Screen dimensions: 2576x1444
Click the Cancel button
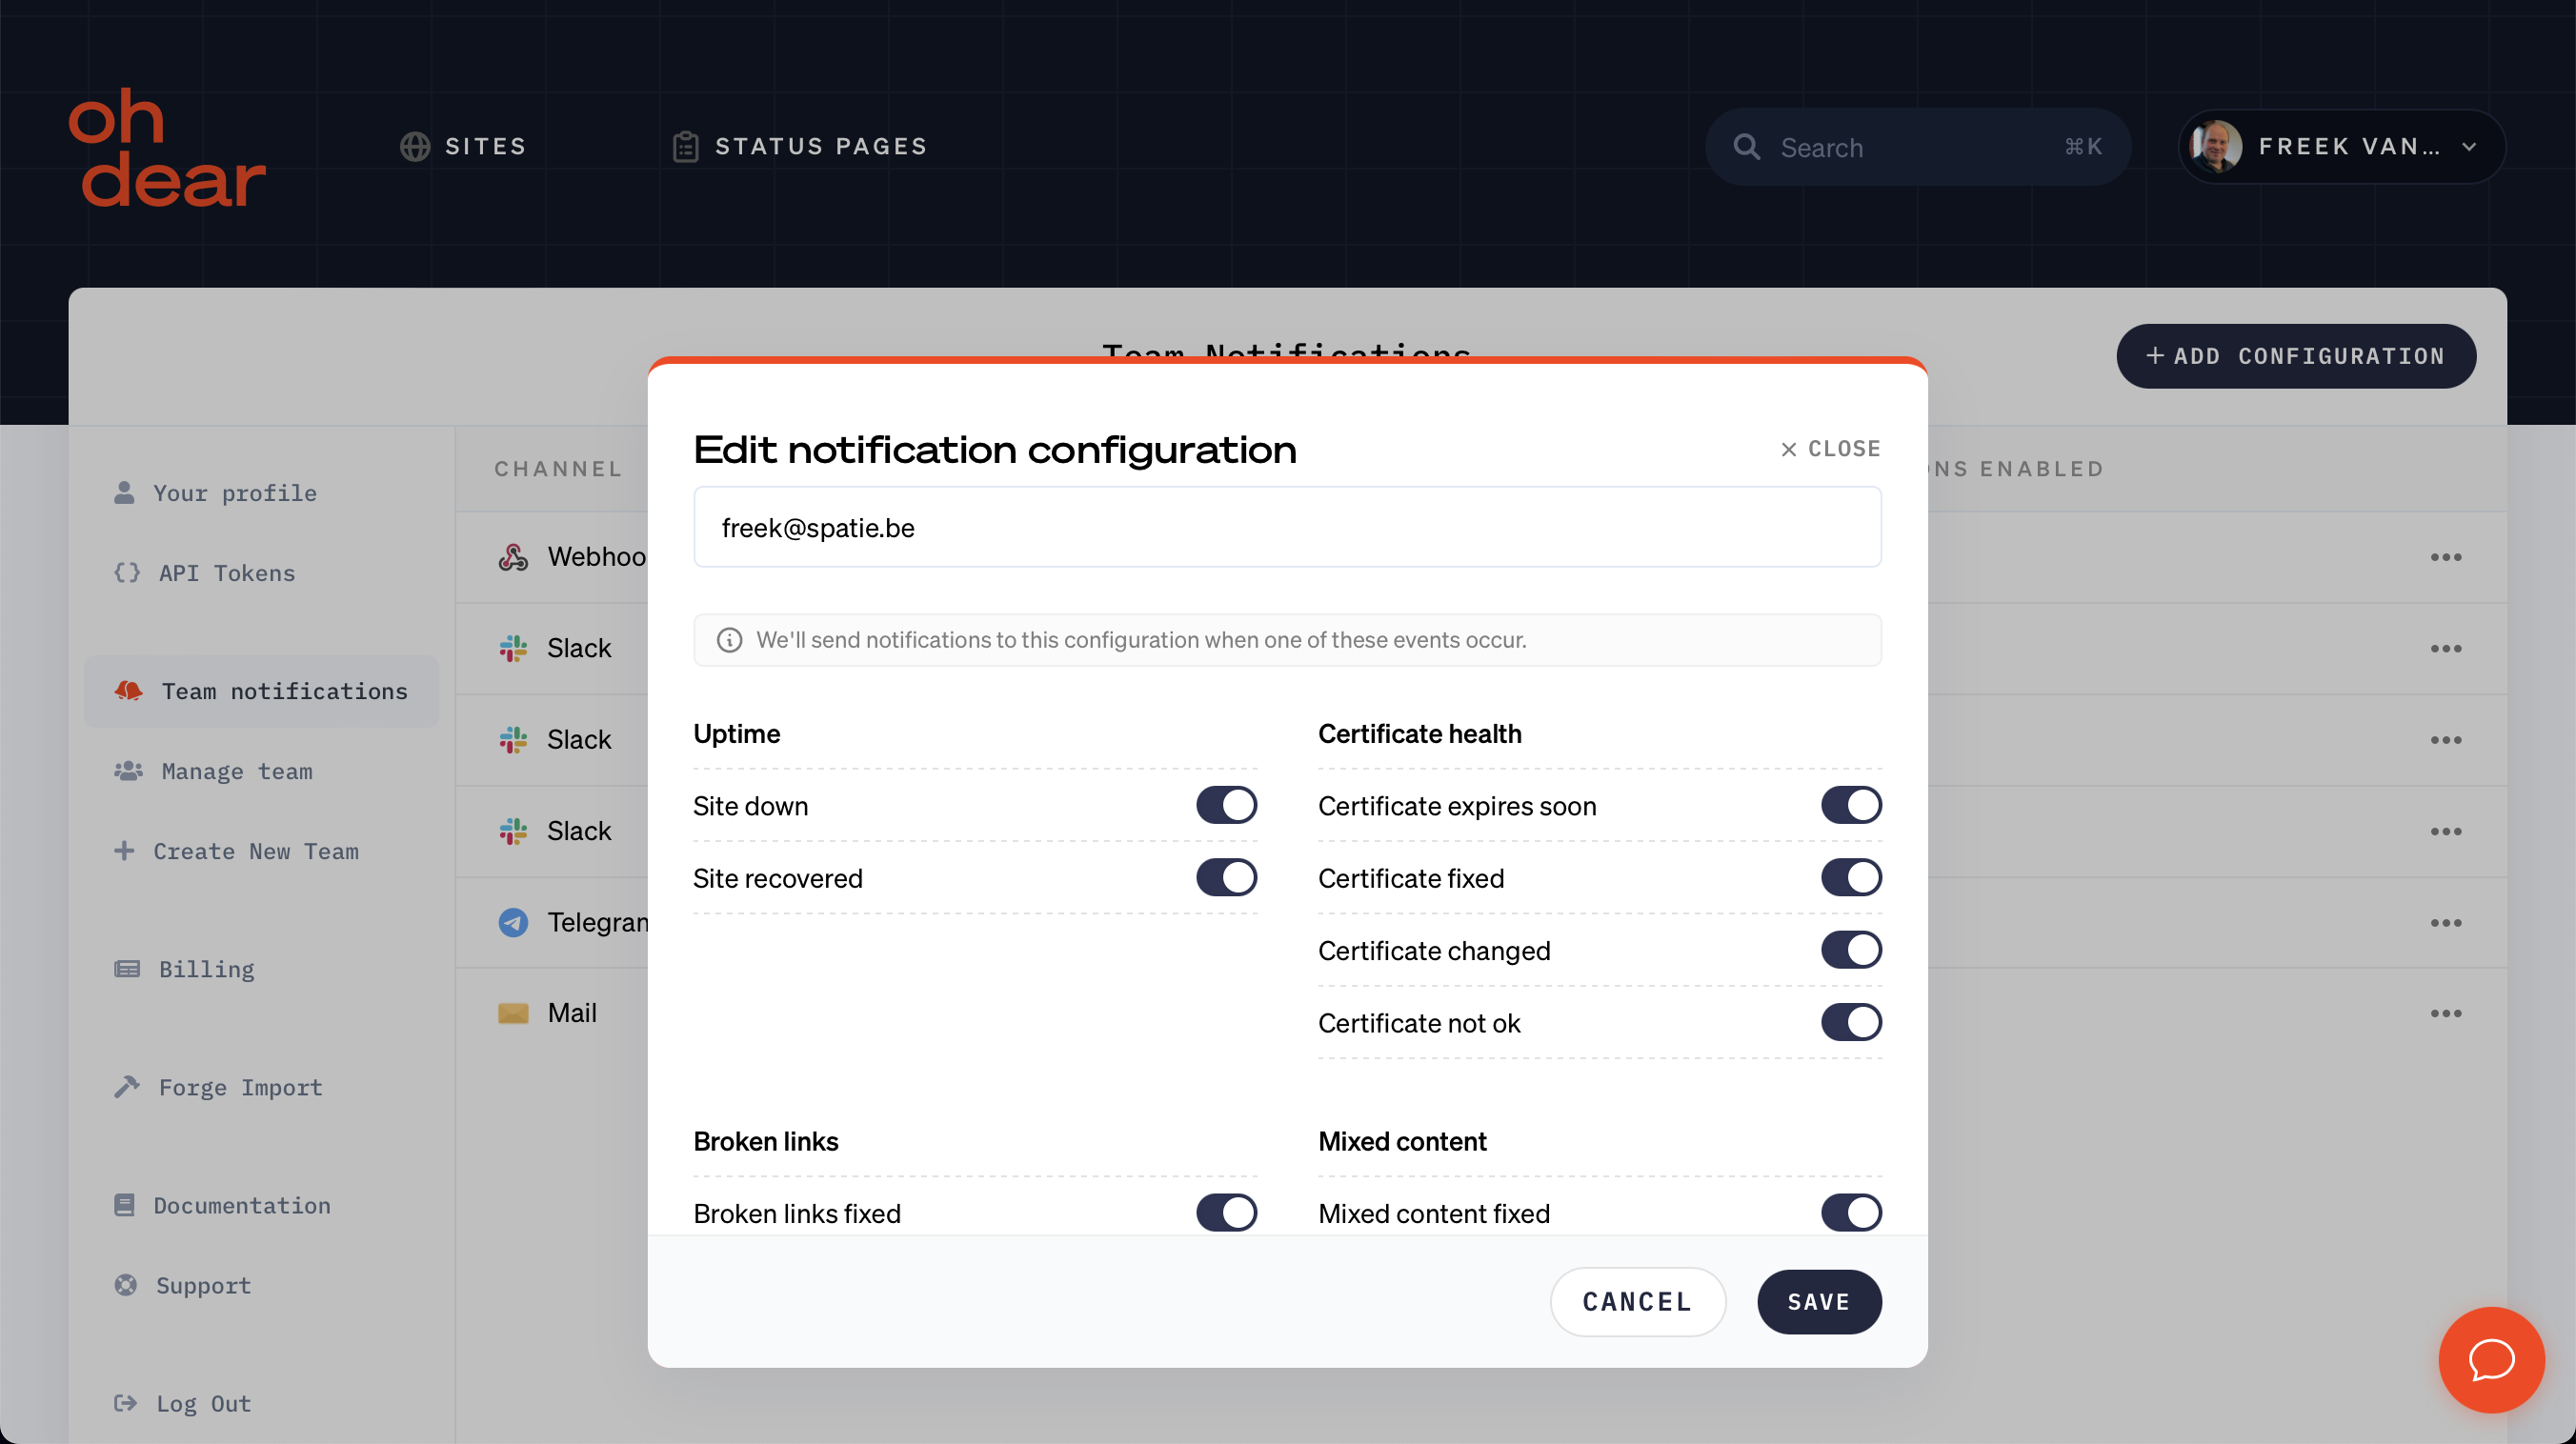[x=1637, y=1301]
